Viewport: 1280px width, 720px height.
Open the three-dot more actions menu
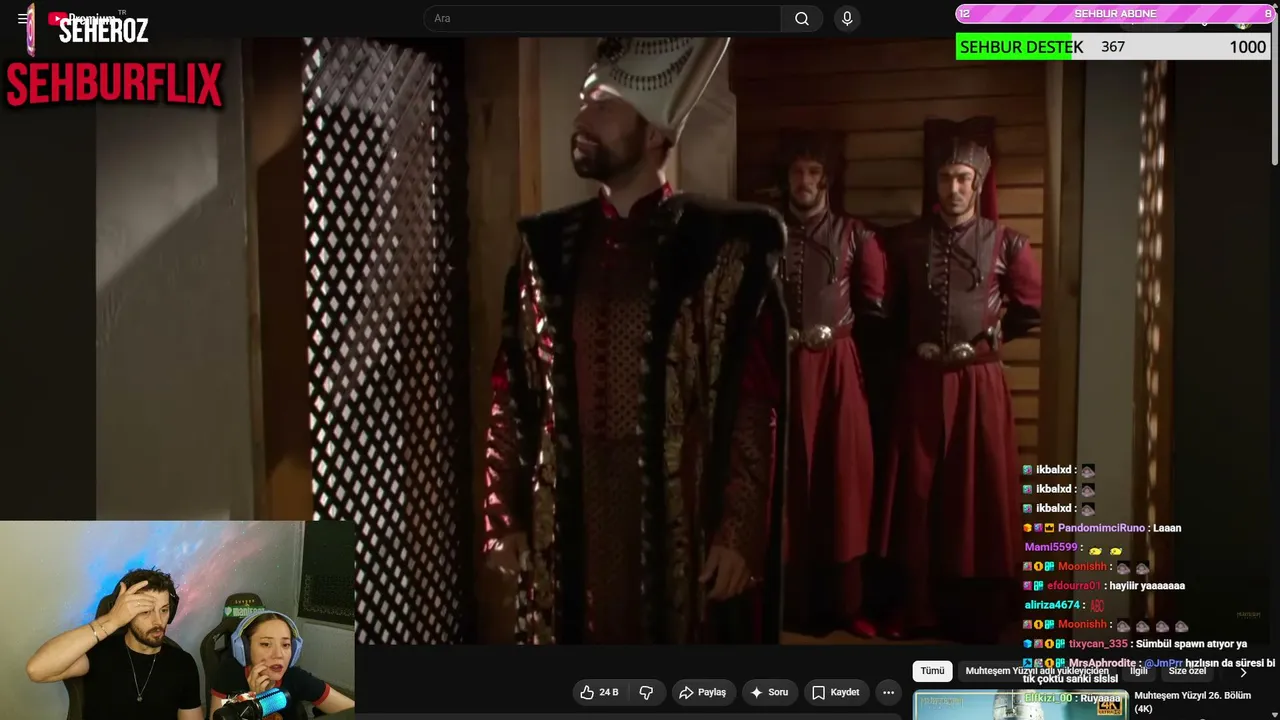888,692
